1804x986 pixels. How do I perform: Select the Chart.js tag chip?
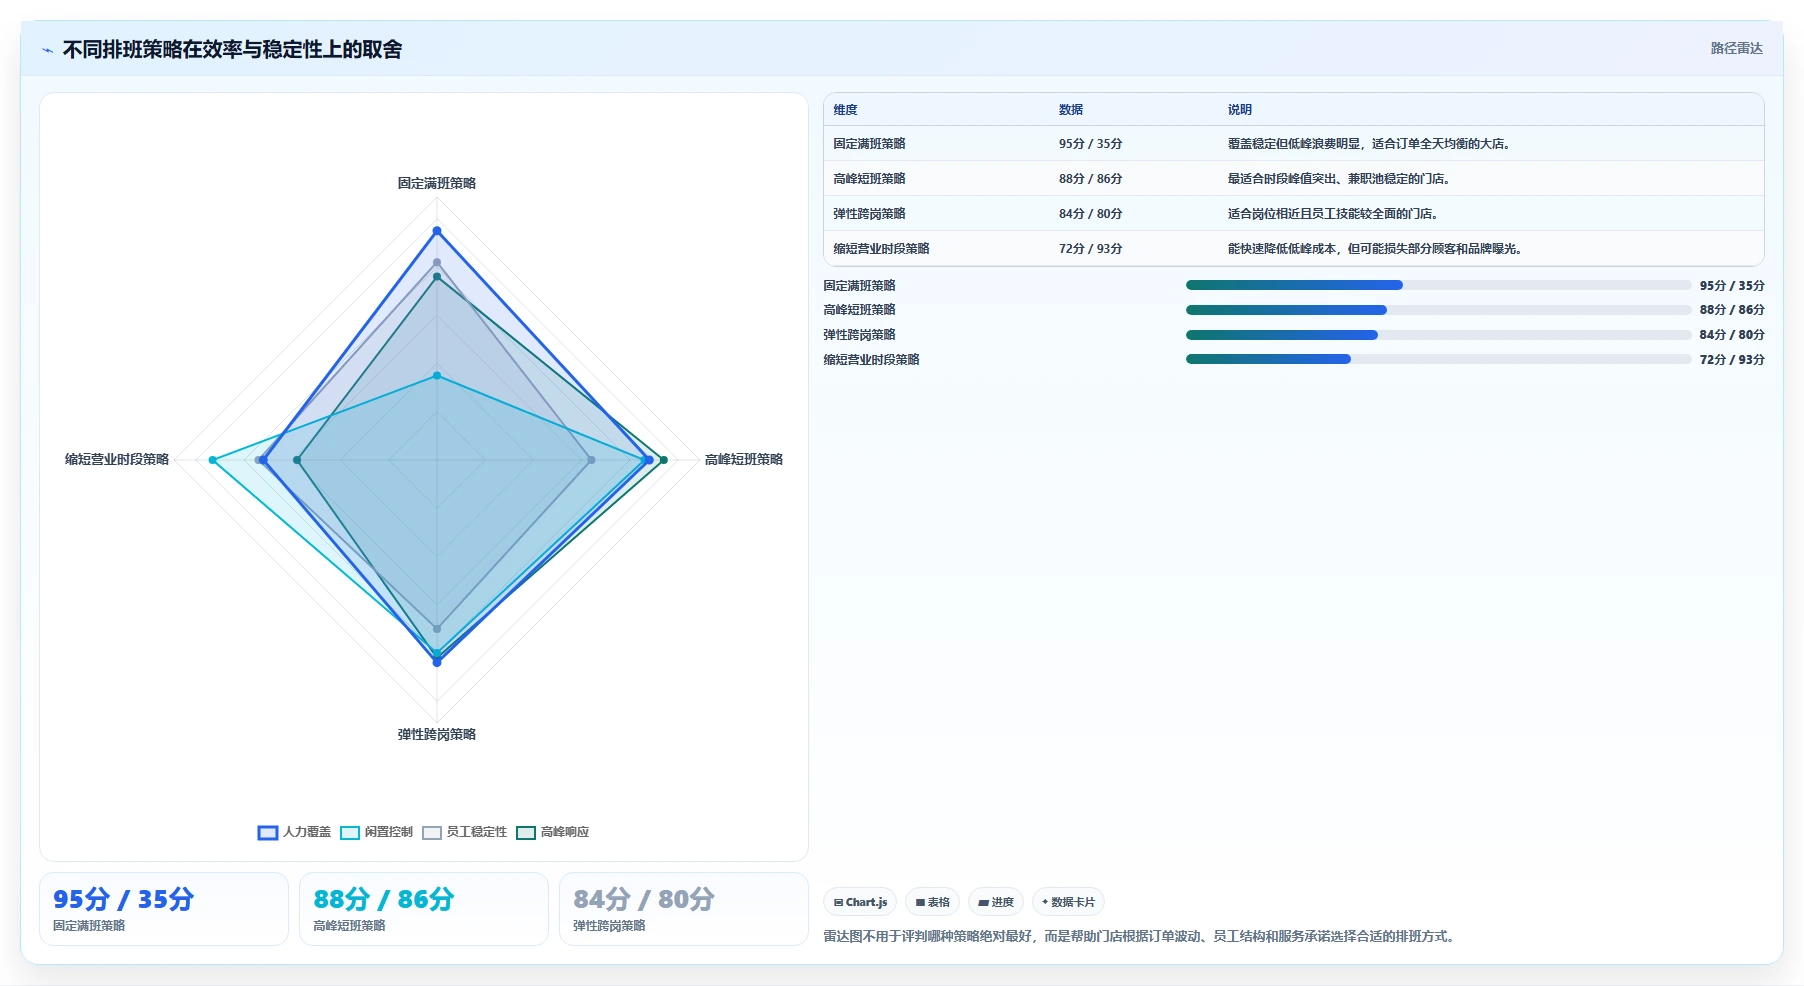[860, 902]
